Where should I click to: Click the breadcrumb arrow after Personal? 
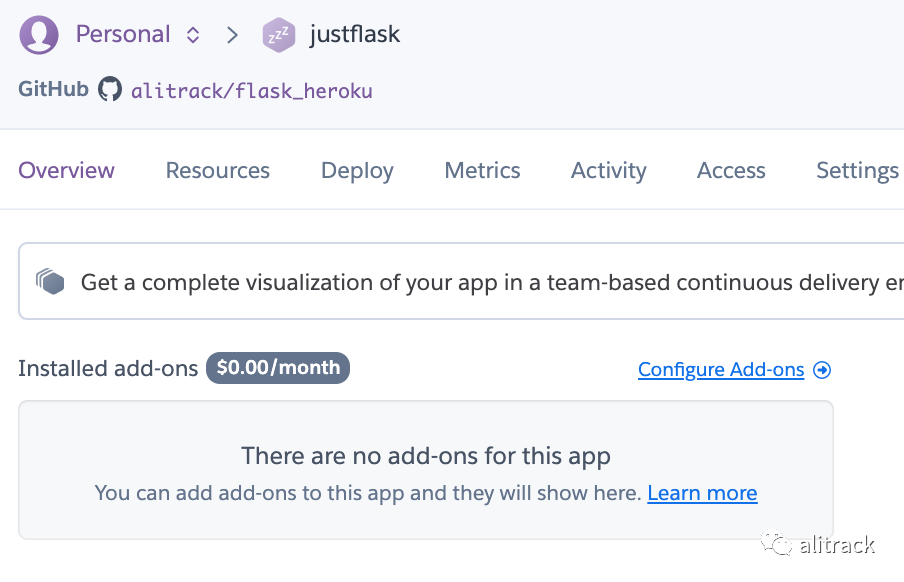click(233, 35)
